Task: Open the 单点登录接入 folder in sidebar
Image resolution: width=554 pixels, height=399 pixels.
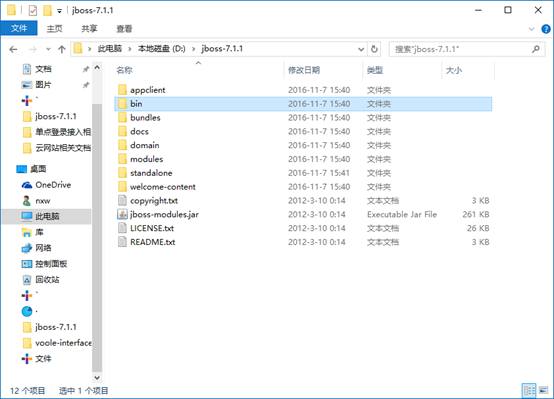Action: pos(63,132)
